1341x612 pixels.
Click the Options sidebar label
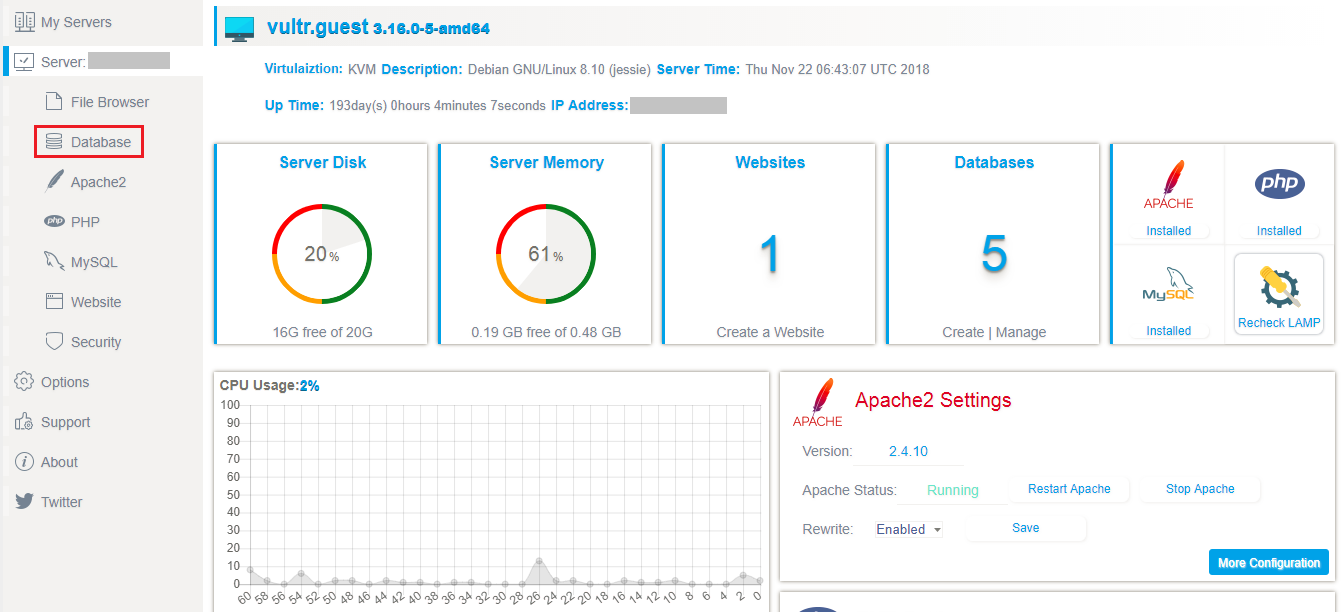(x=65, y=382)
